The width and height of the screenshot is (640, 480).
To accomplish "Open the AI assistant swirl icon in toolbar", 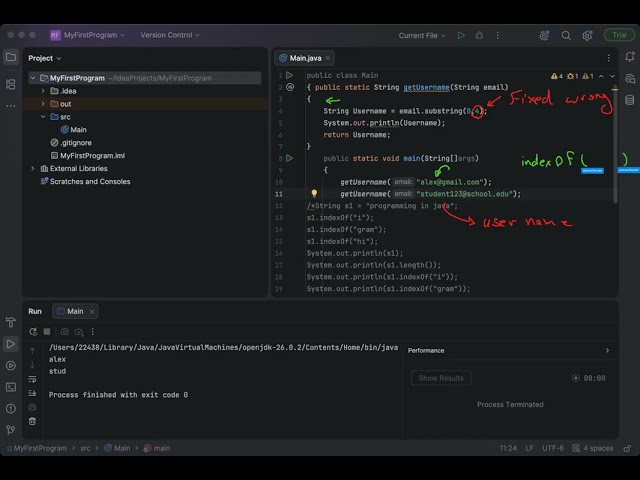I will pyautogui.click(x=544, y=36).
